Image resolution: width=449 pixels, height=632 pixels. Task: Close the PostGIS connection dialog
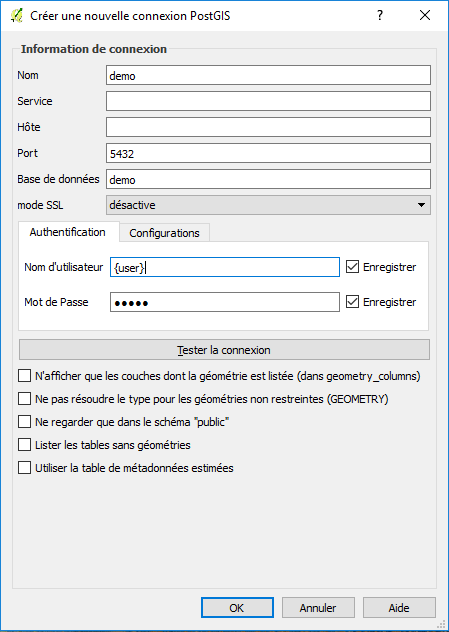425,15
